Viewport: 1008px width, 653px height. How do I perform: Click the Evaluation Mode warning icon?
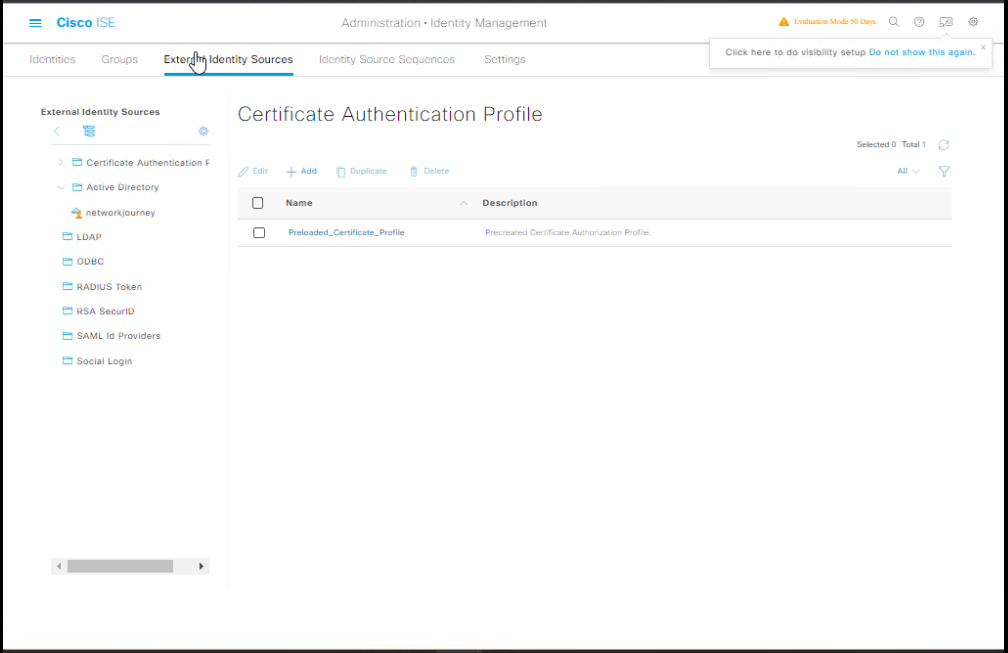[x=784, y=22]
